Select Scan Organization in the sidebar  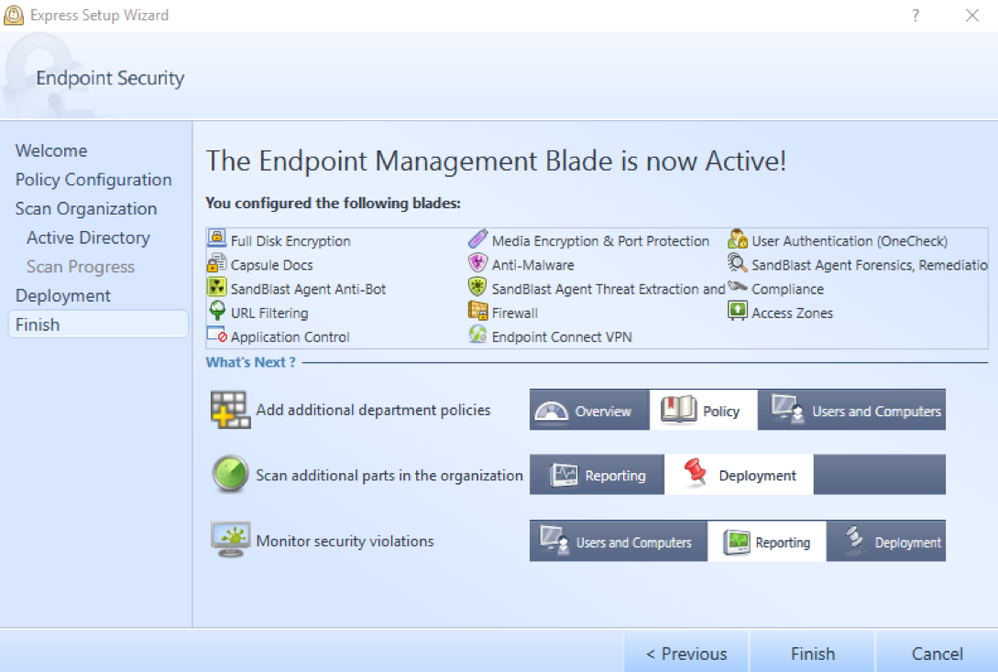click(x=86, y=209)
